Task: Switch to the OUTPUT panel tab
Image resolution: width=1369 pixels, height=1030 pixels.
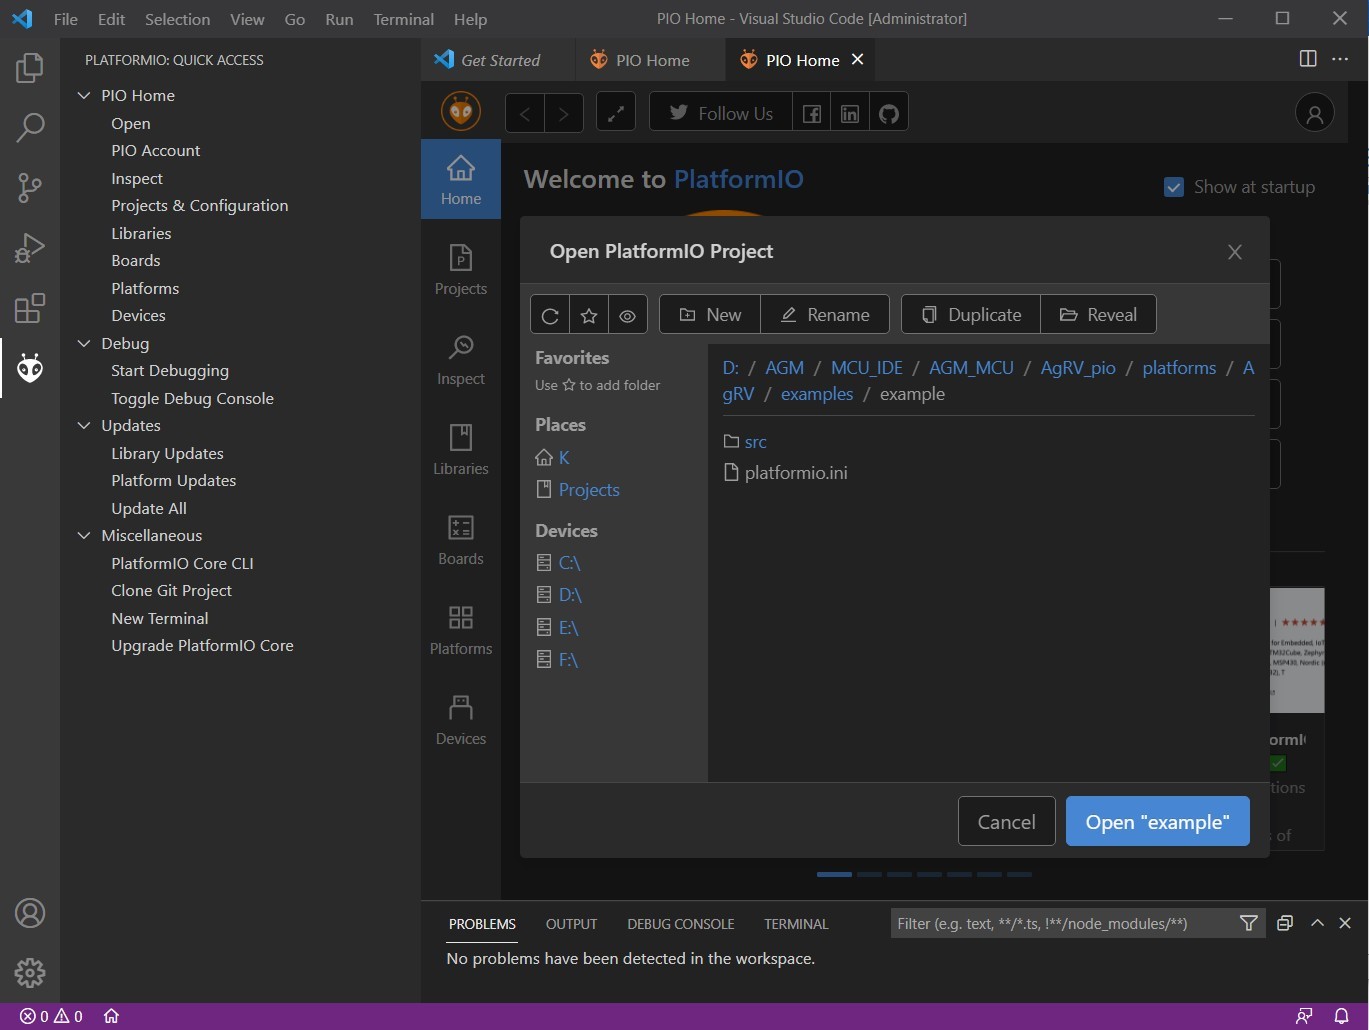Action: tap(571, 924)
